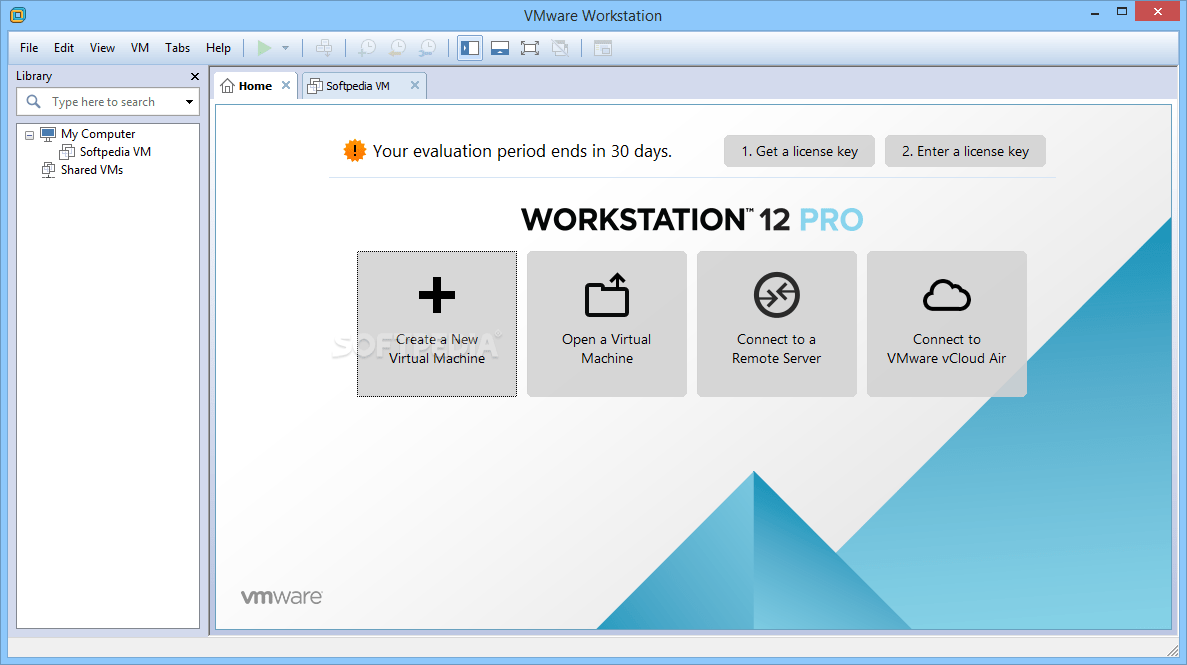
Task: Collapse the My Computer tree node
Action: pyautogui.click(x=29, y=135)
